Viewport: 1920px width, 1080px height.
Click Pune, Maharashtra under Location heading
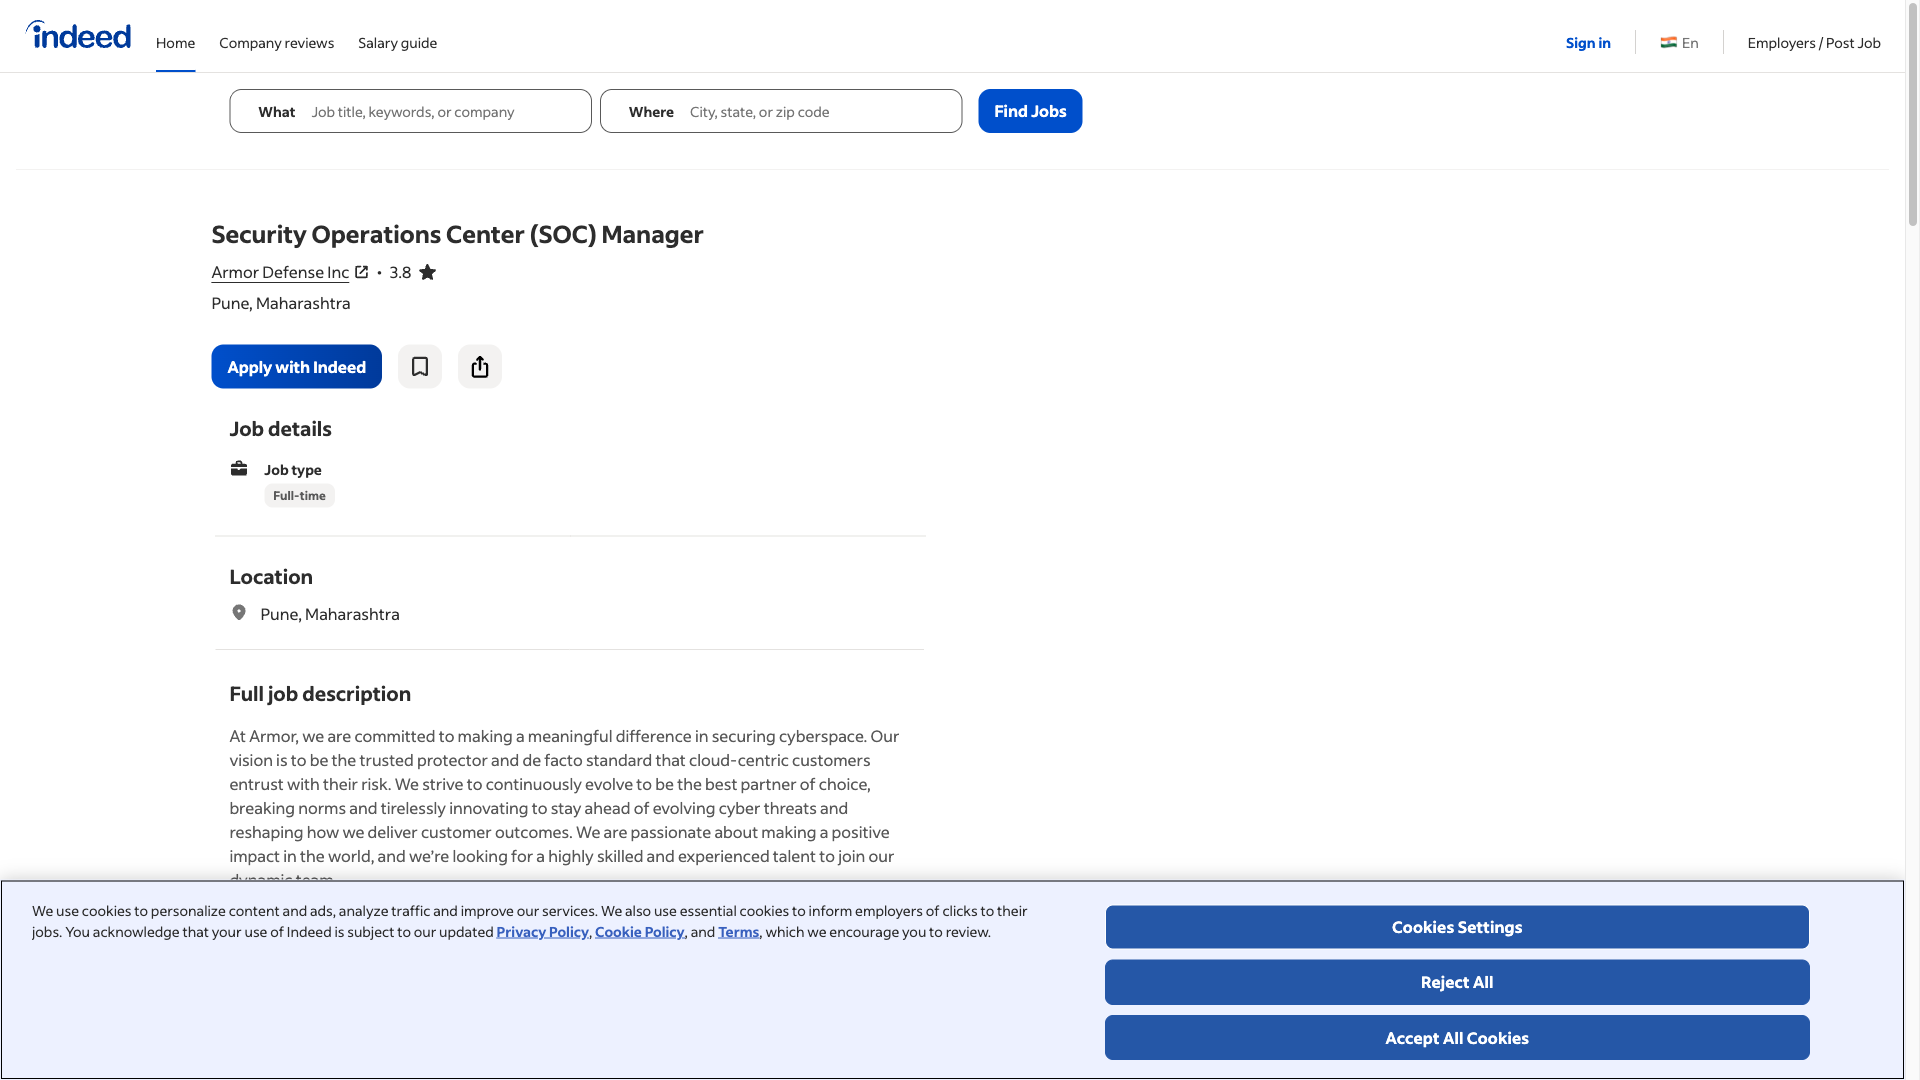click(x=330, y=614)
